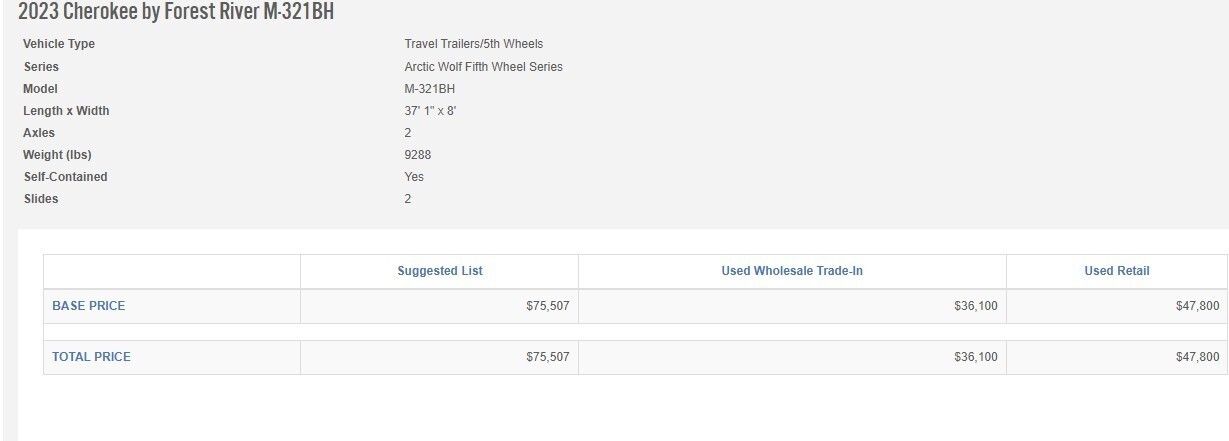Image resolution: width=1229 pixels, height=441 pixels.
Task: Click the Used Wholesale Trade-In column header
Action: click(x=792, y=271)
